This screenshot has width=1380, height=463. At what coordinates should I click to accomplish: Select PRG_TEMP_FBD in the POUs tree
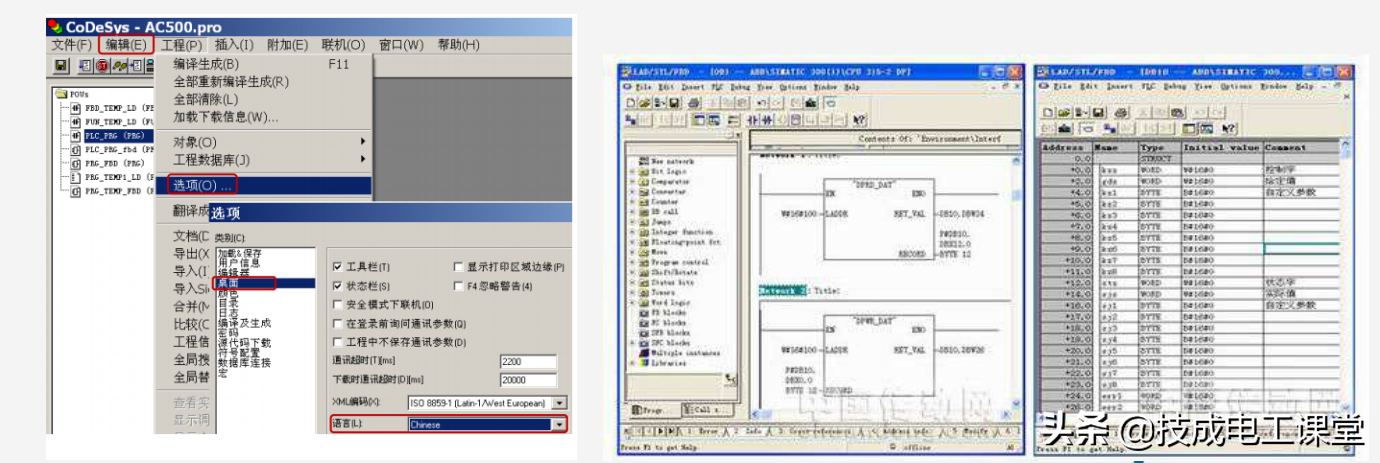point(121,189)
